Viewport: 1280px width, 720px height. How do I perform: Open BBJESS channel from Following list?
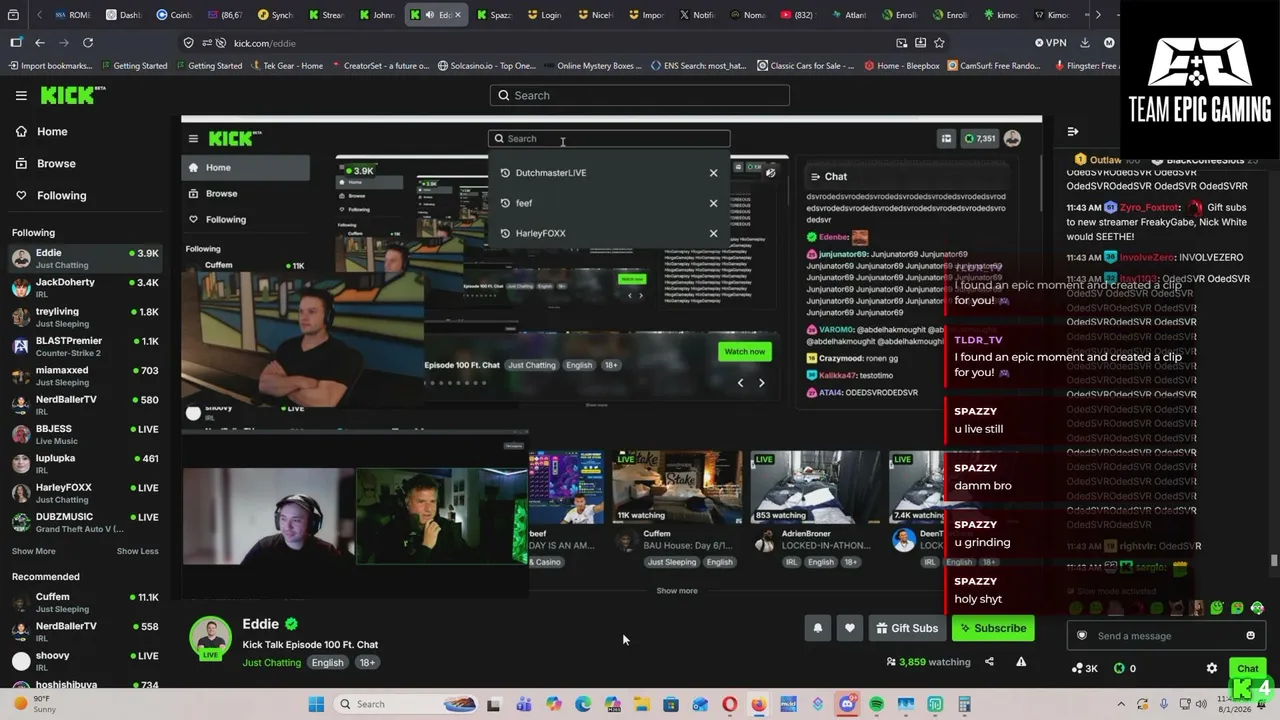(84, 434)
